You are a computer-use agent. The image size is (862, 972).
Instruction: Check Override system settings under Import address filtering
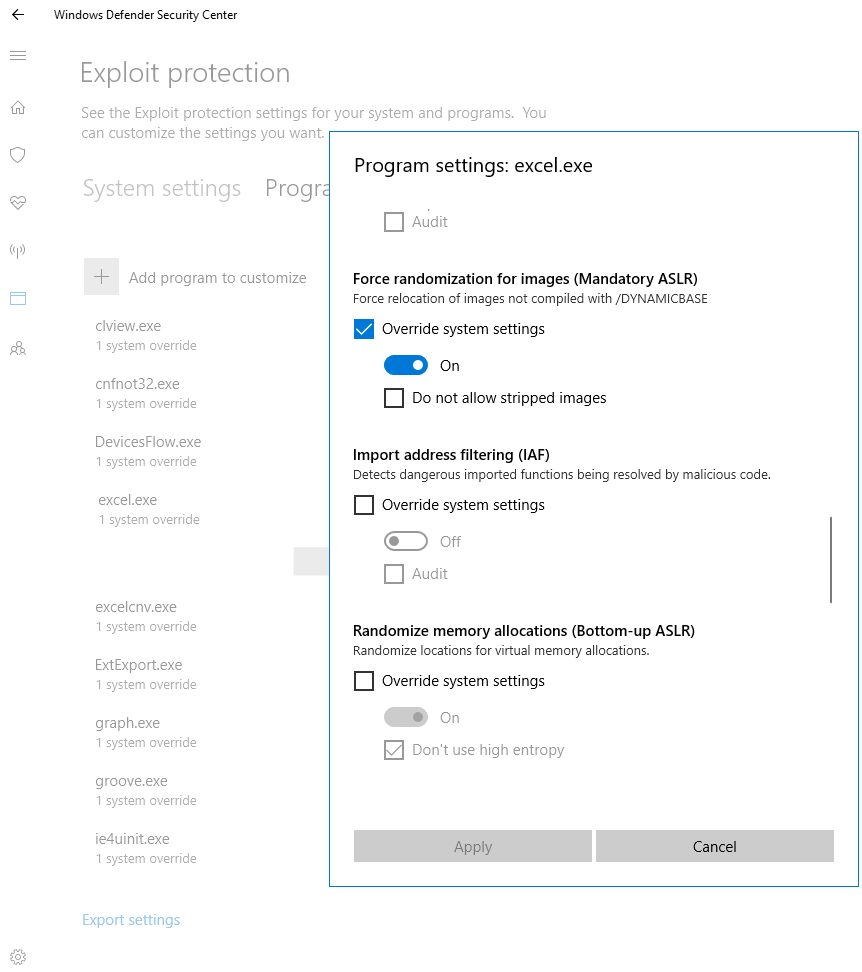click(x=363, y=504)
